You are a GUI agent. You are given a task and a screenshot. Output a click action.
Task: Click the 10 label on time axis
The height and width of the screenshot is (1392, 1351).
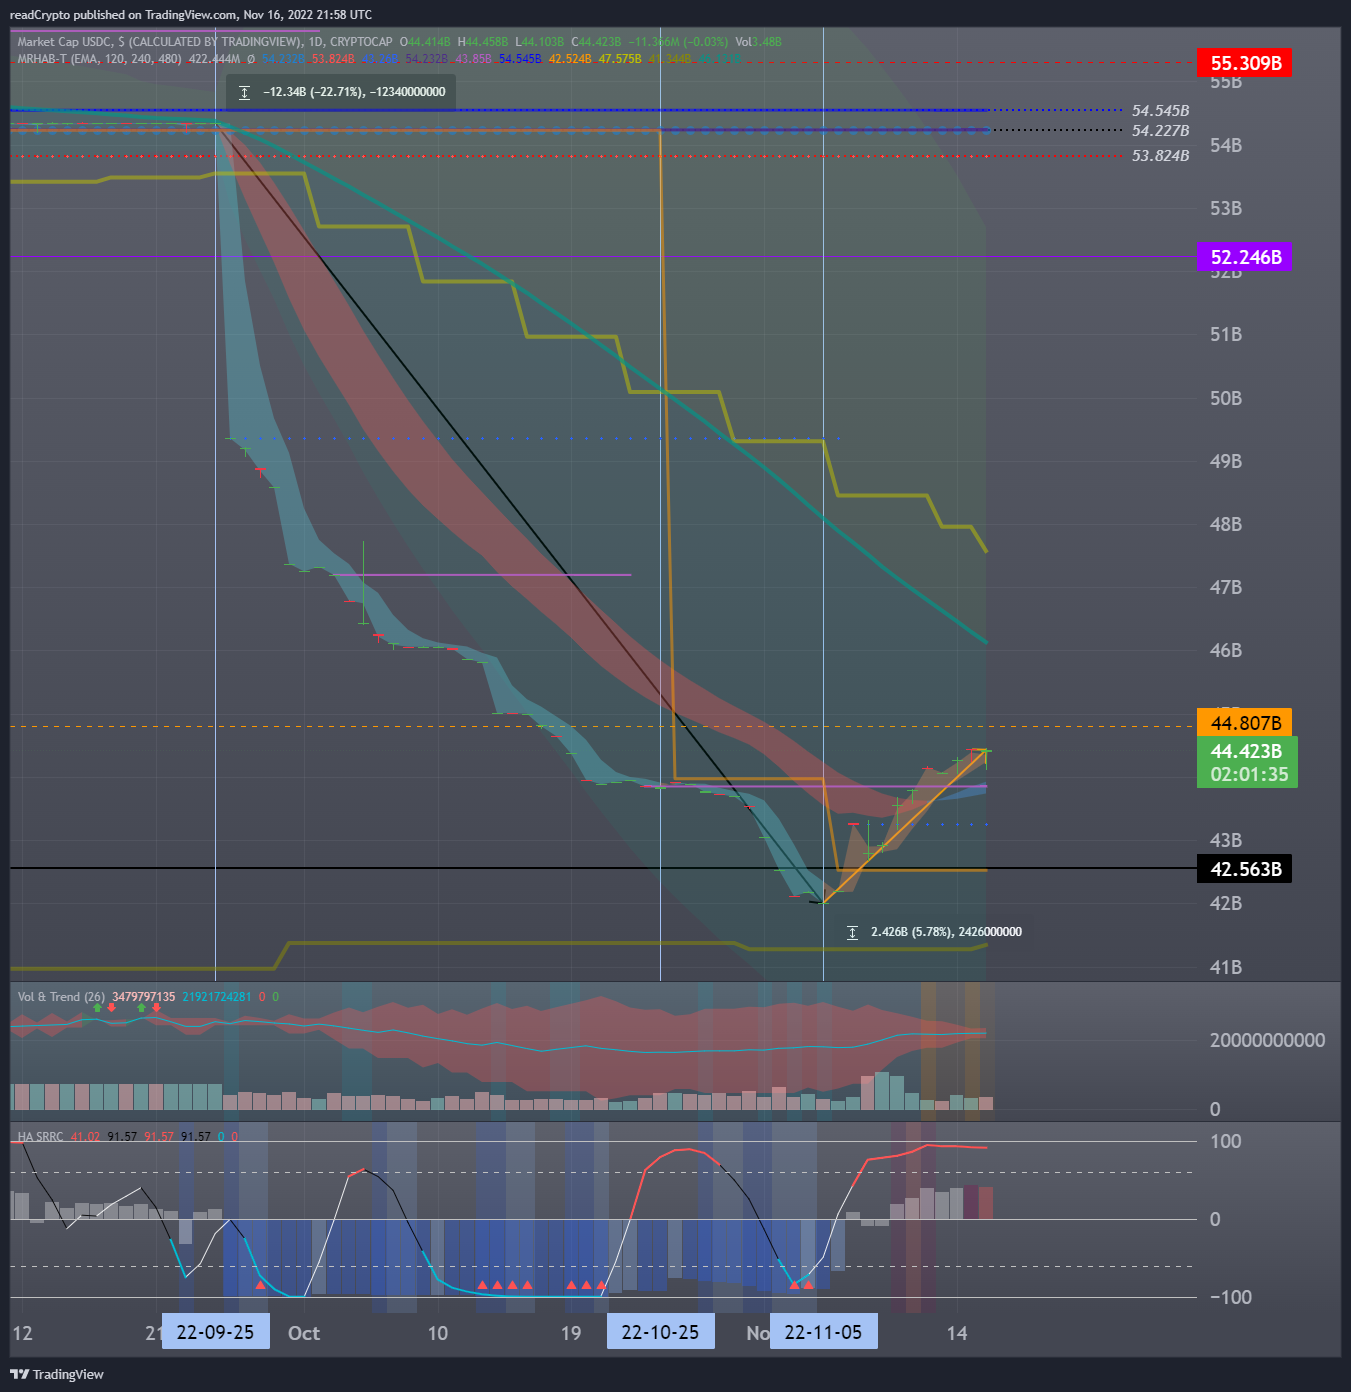pos(438,1333)
